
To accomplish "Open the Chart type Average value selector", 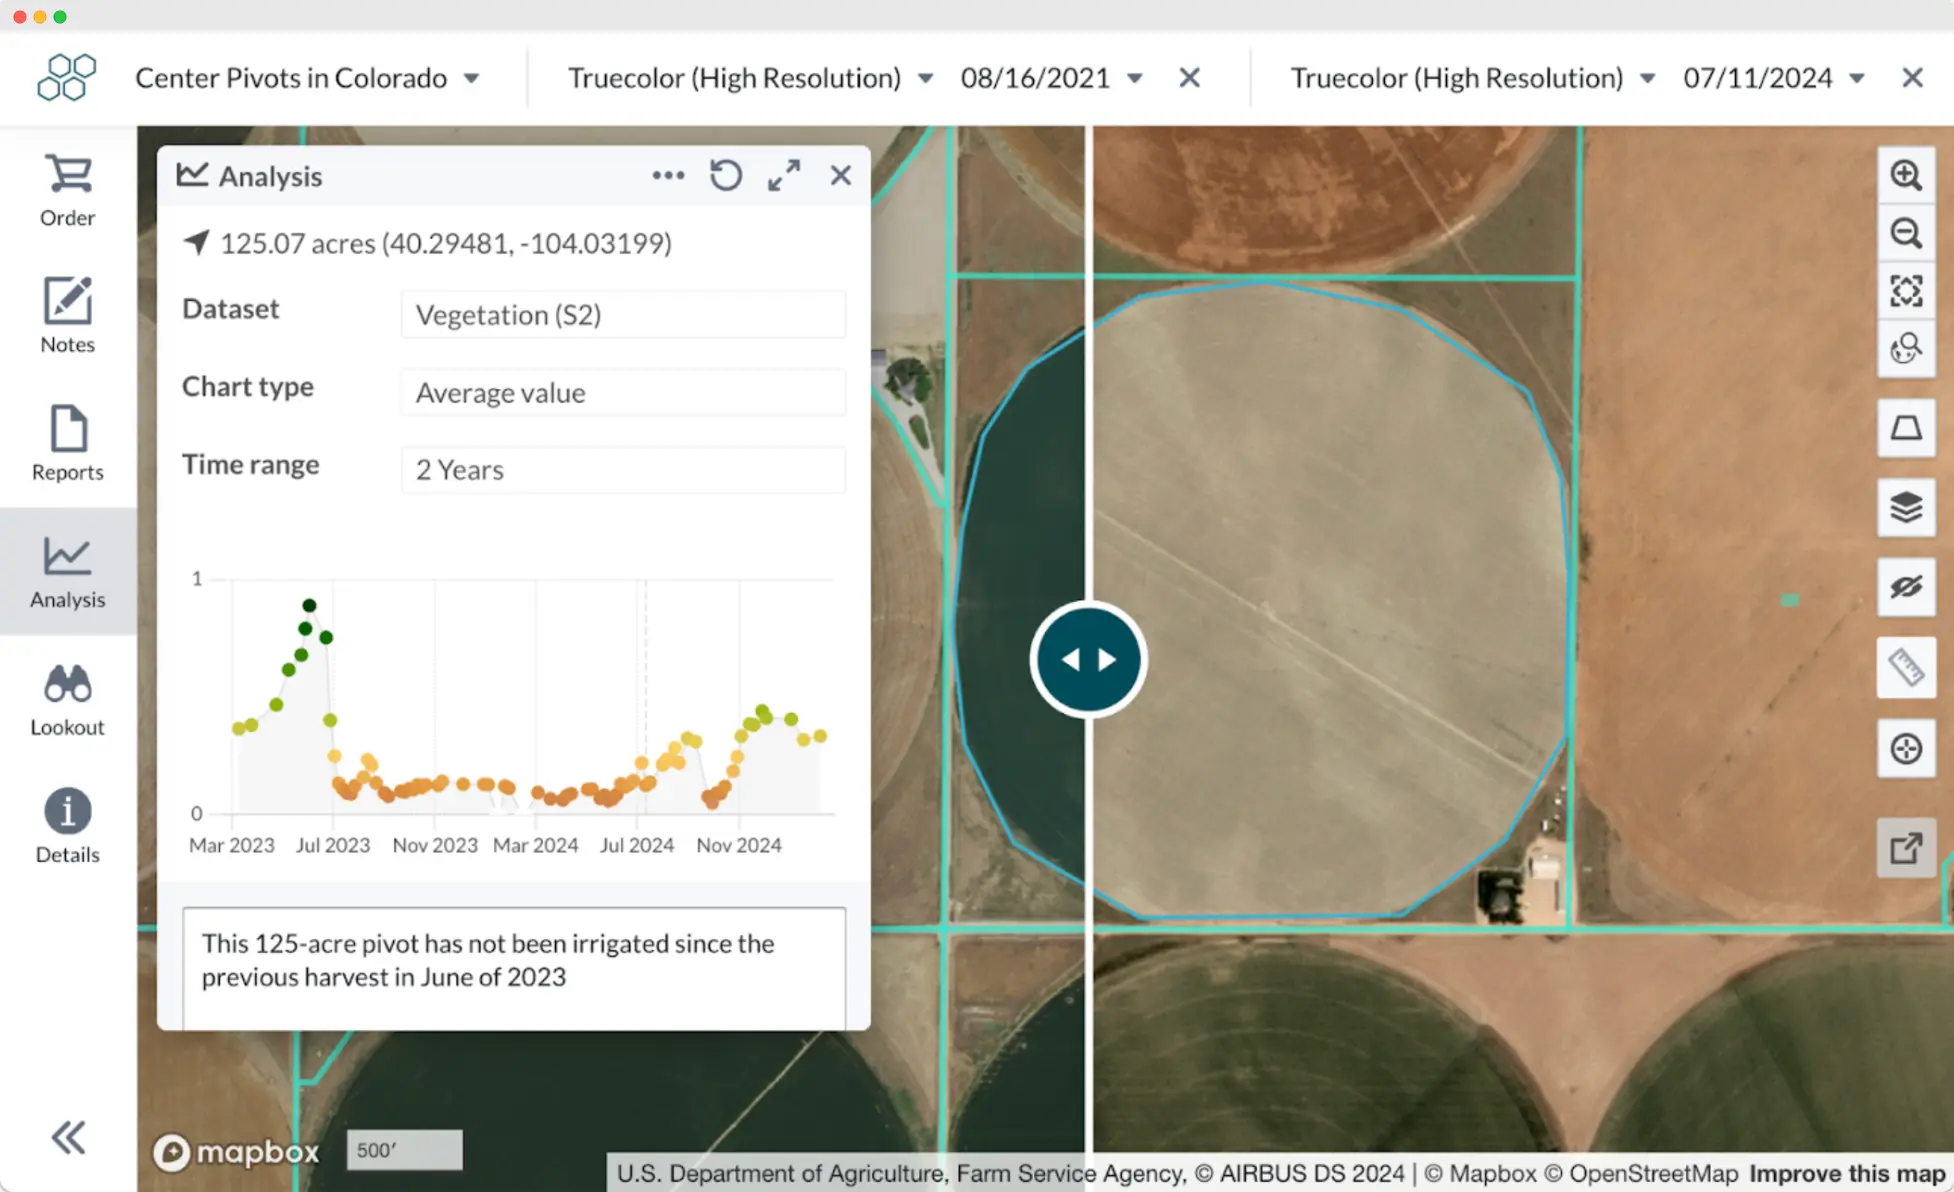I will [x=623, y=393].
